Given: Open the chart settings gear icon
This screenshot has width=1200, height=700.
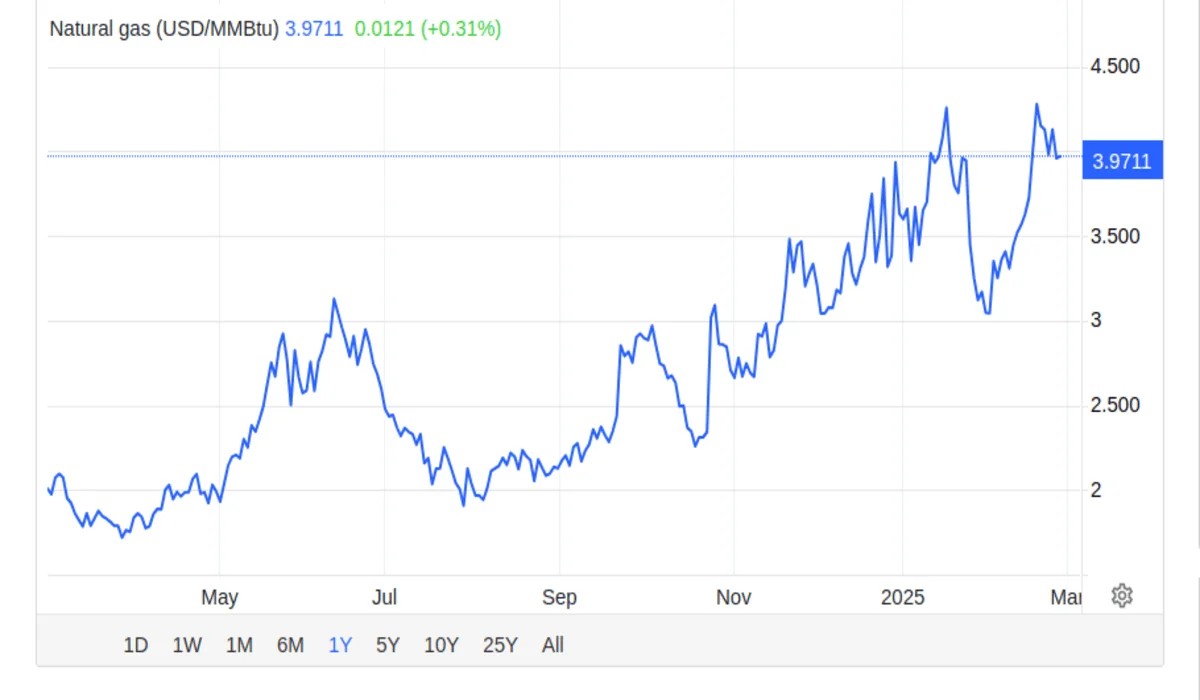Looking at the screenshot, I should pos(1121,596).
